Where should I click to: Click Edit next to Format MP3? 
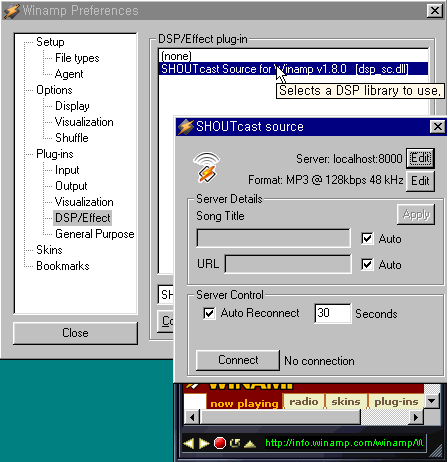click(x=420, y=181)
